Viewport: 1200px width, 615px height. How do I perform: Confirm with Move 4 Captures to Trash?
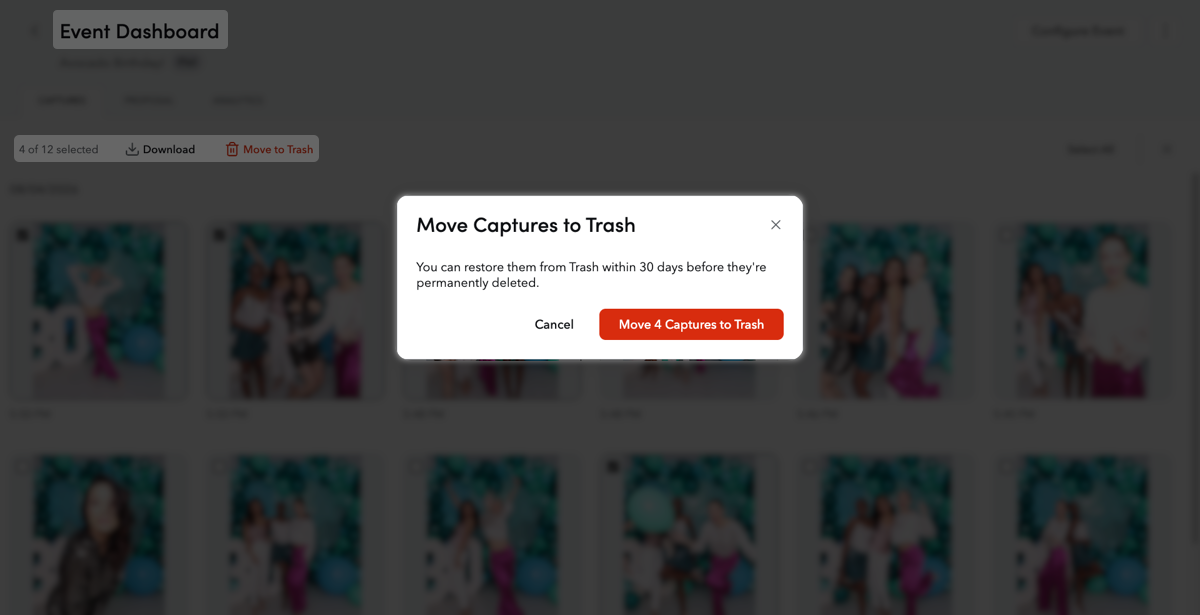pyautogui.click(x=691, y=324)
